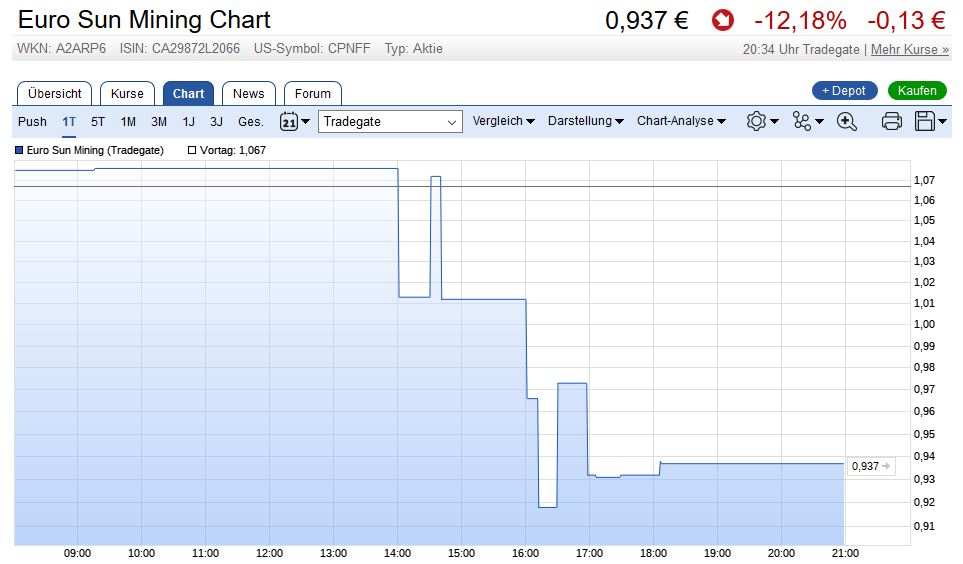Screen dimensions: 963x564
Task: Click the zoom magnifier icon
Action: pyautogui.click(x=847, y=121)
